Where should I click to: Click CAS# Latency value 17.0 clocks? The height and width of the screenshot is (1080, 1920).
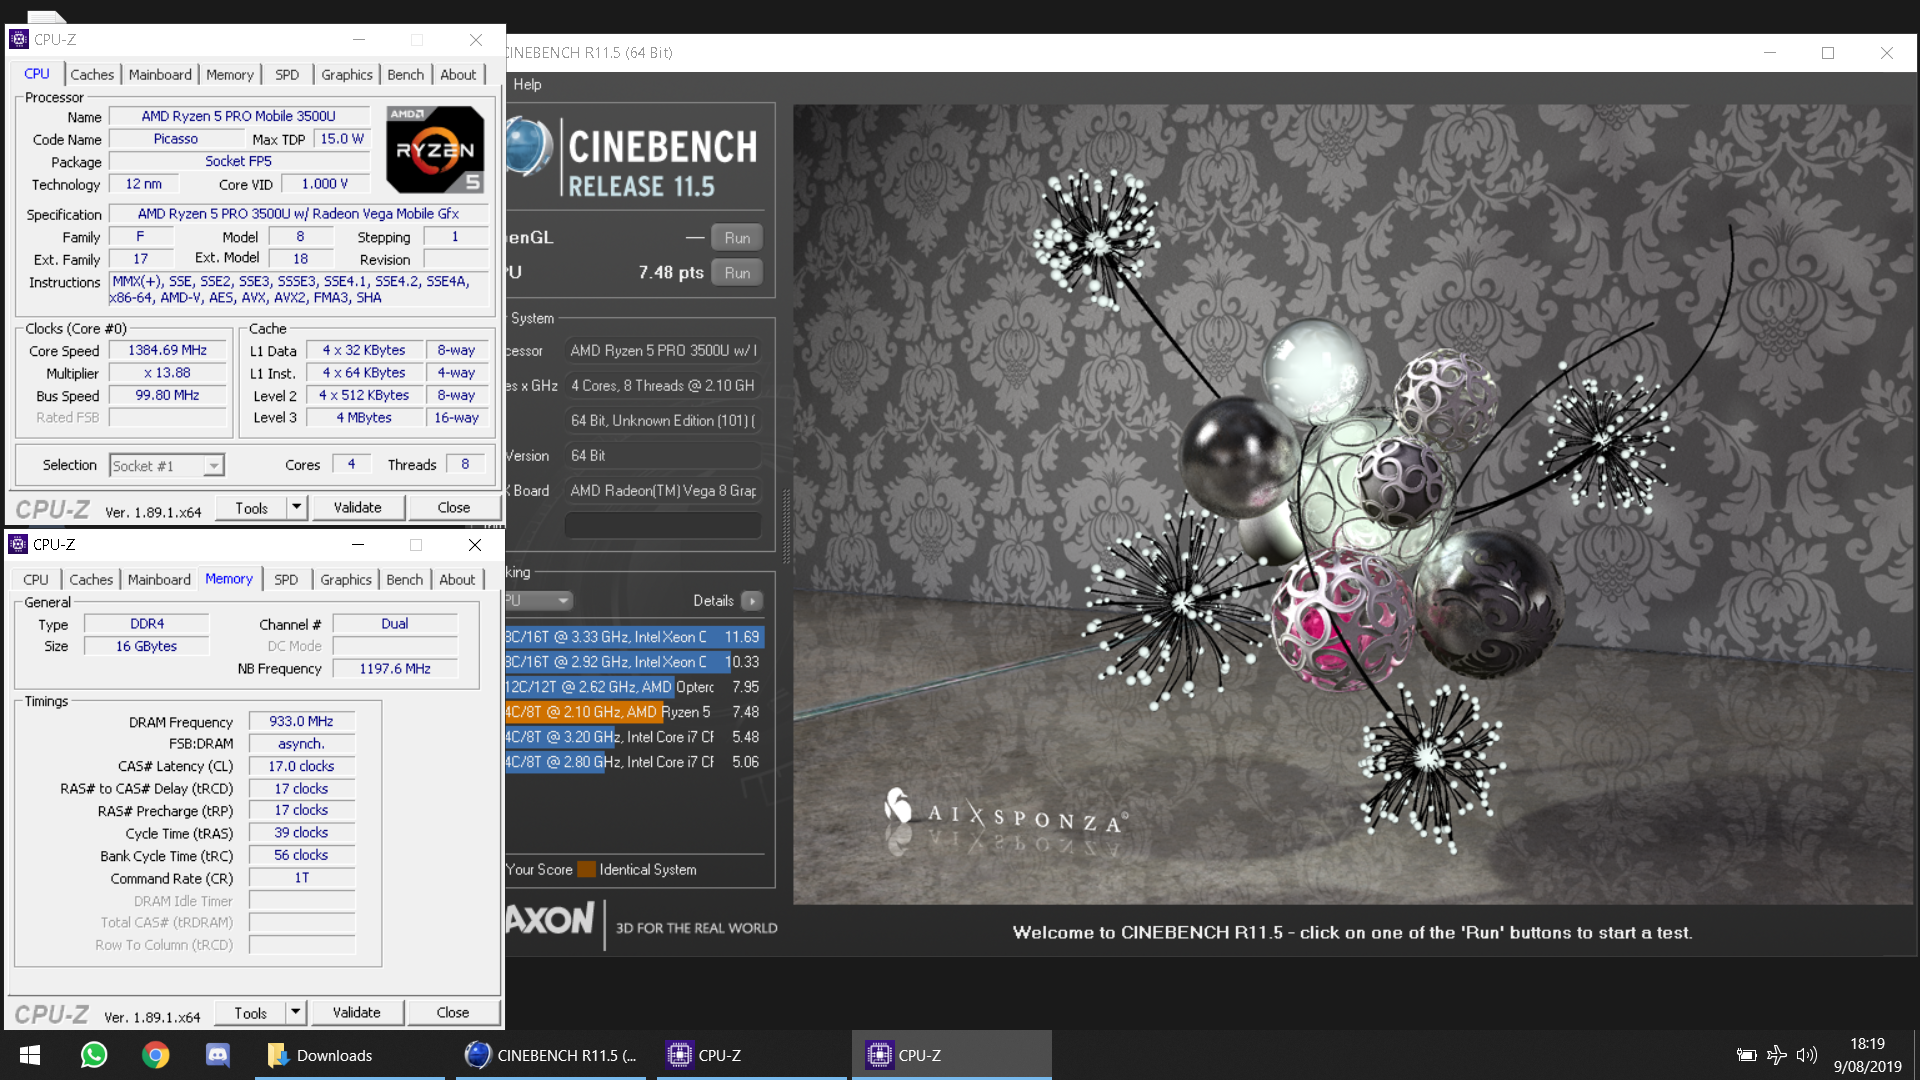(301, 767)
